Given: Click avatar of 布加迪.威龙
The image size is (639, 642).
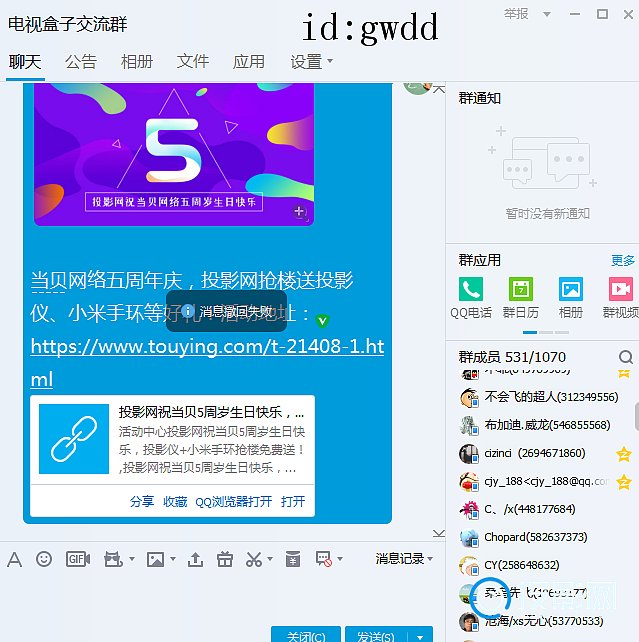Looking at the screenshot, I should [469, 425].
